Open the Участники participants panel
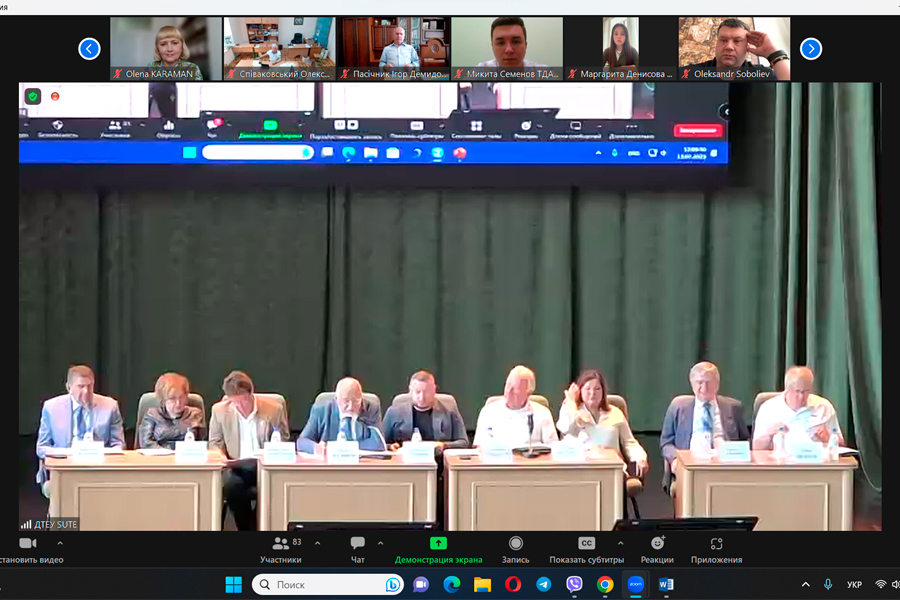 [x=281, y=549]
